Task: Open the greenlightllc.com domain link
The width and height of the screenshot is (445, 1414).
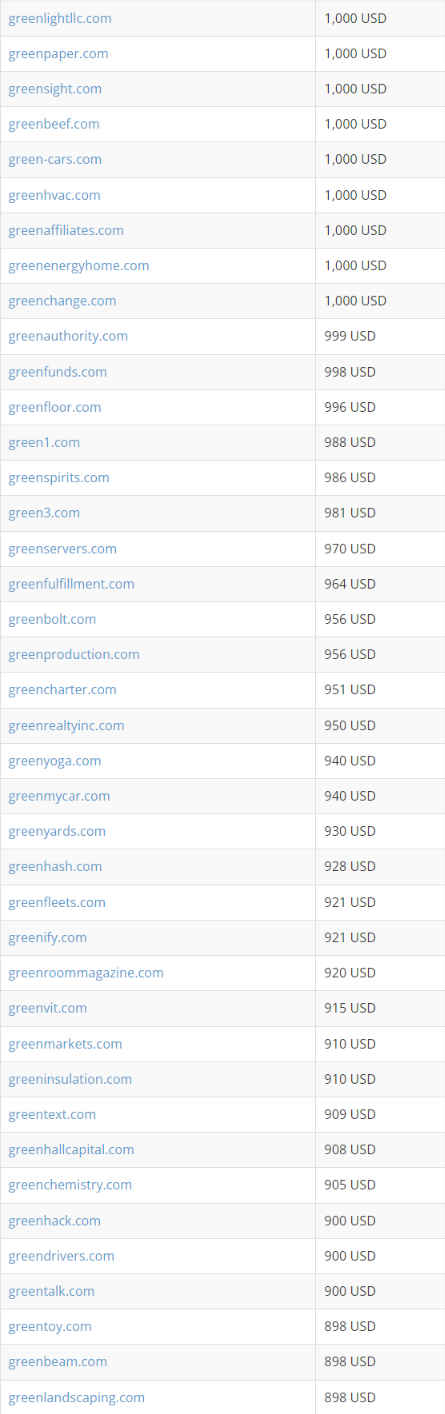Action: point(60,18)
